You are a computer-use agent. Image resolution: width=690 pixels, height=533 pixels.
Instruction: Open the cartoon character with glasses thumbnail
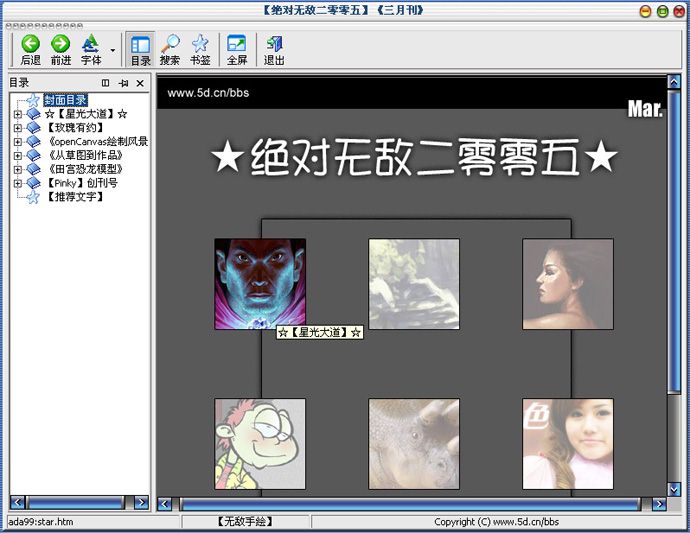[260, 444]
